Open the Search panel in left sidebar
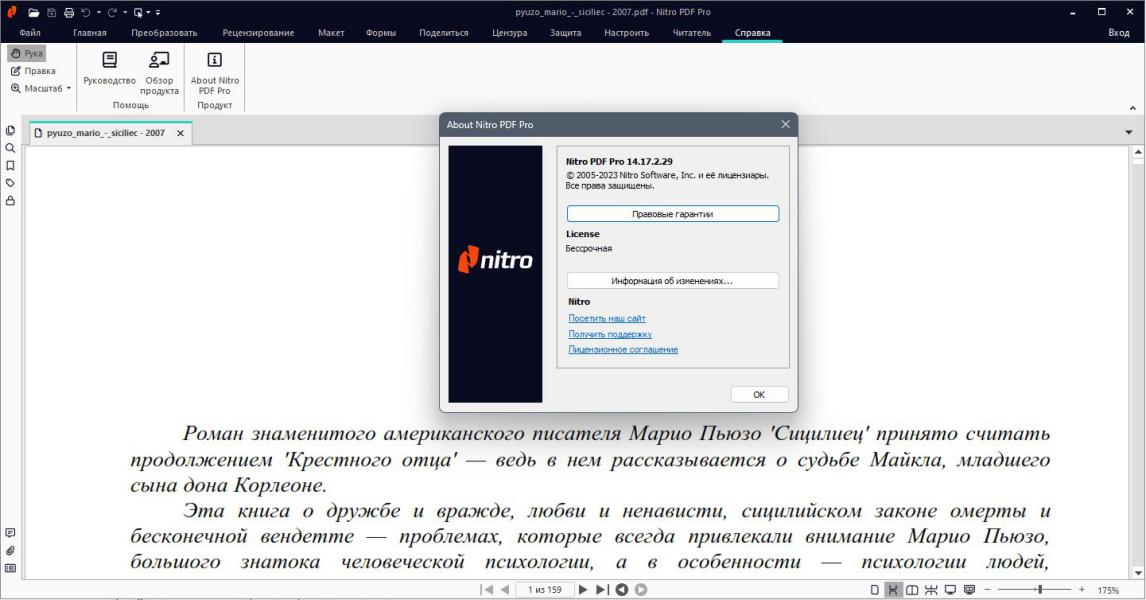Image resolution: width=1146 pixels, height=600 pixels. tap(10, 148)
